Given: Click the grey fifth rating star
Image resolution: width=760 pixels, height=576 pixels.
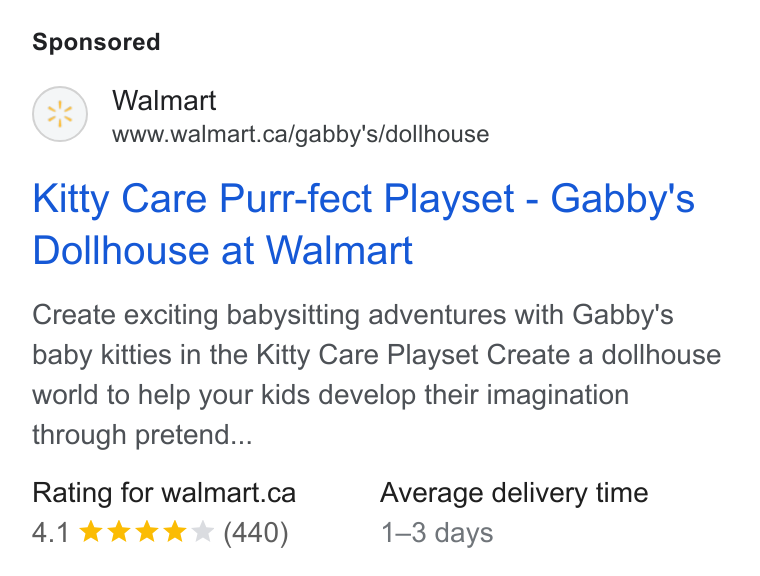Looking at the screenshot, I should tap(203, 531).
